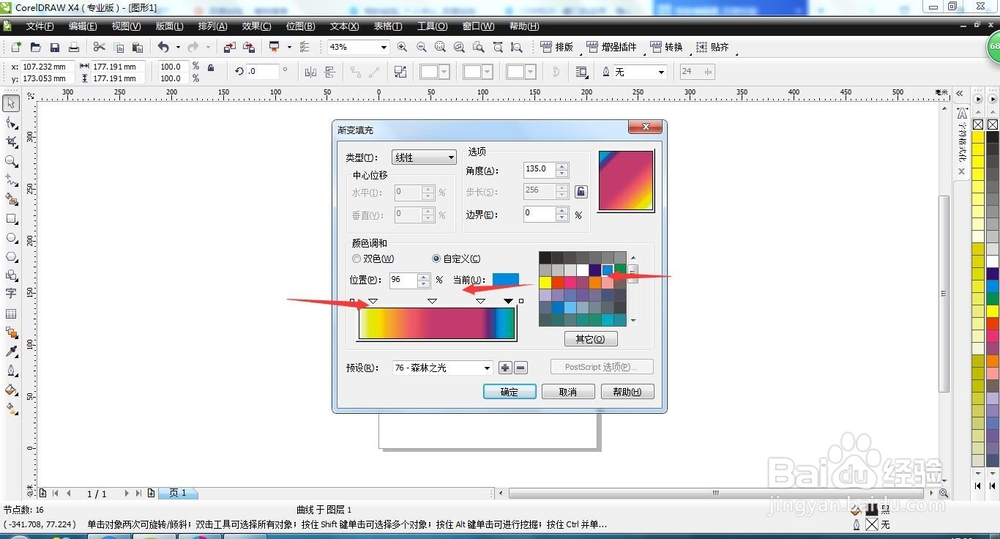Click the 帮助 button in the dialog

[627, 392]
